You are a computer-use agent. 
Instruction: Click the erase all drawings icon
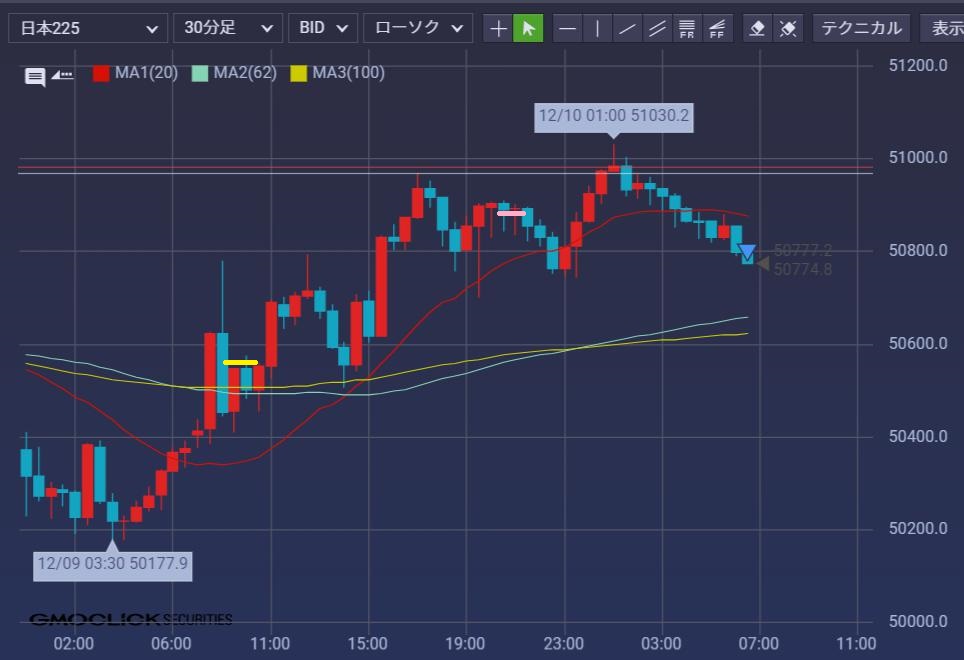point(788,28)
